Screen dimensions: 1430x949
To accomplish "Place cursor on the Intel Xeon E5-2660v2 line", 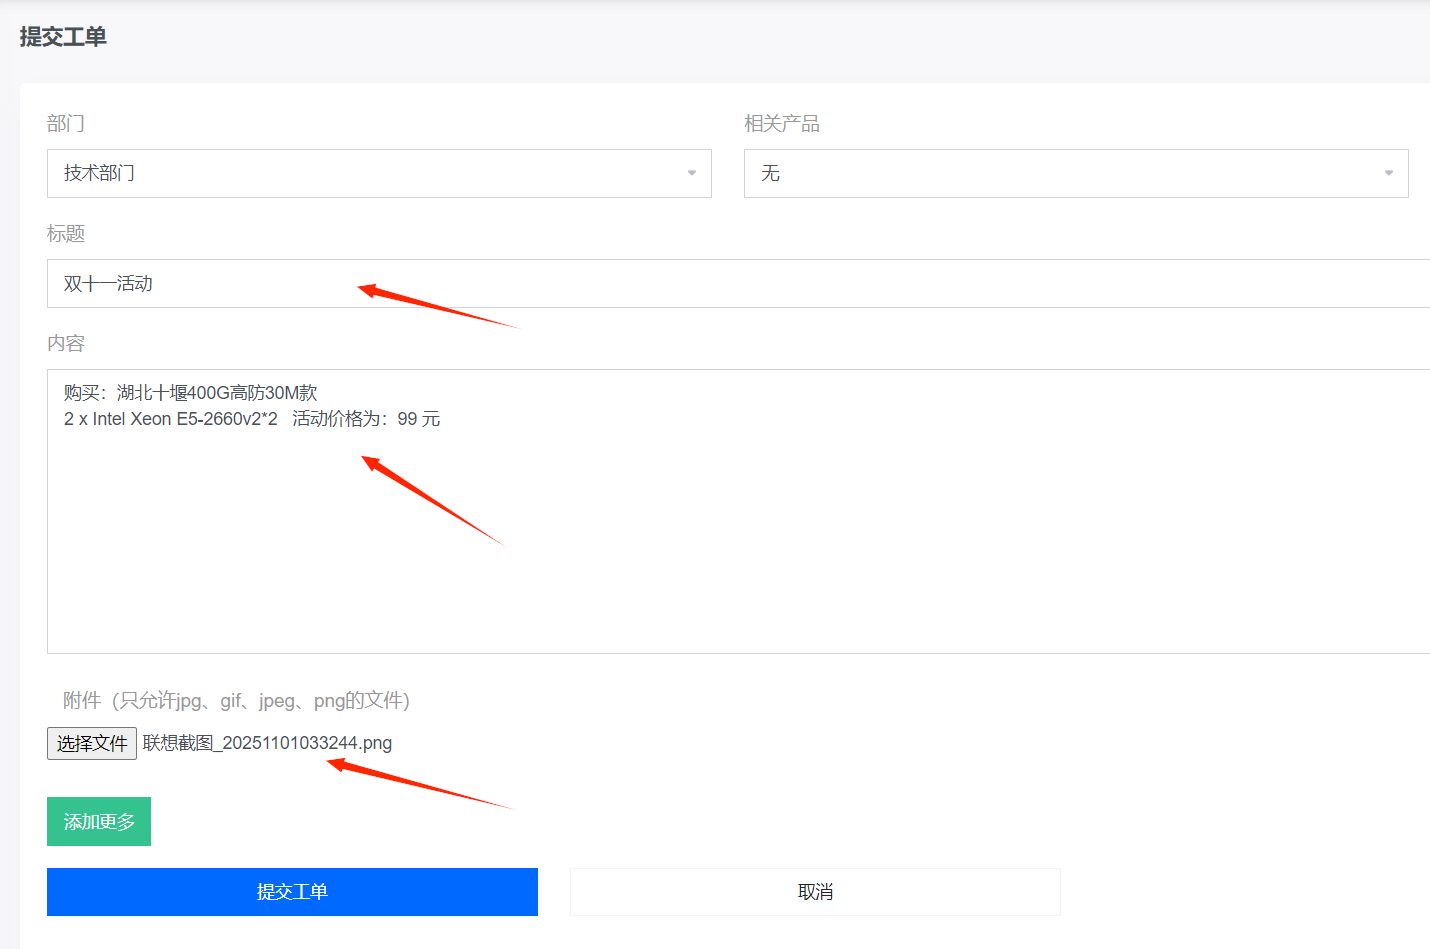I will tap(171, 419).
